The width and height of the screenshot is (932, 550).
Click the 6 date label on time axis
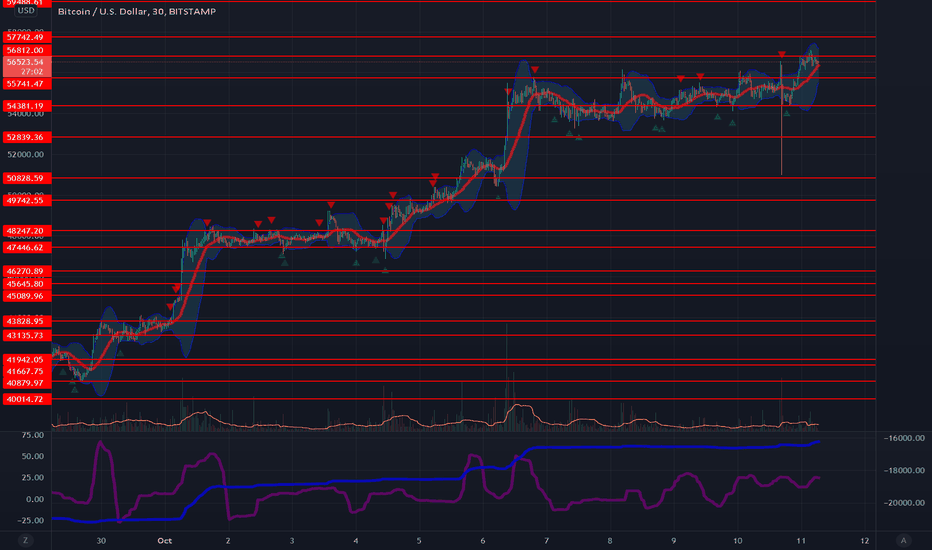[483, 540]
